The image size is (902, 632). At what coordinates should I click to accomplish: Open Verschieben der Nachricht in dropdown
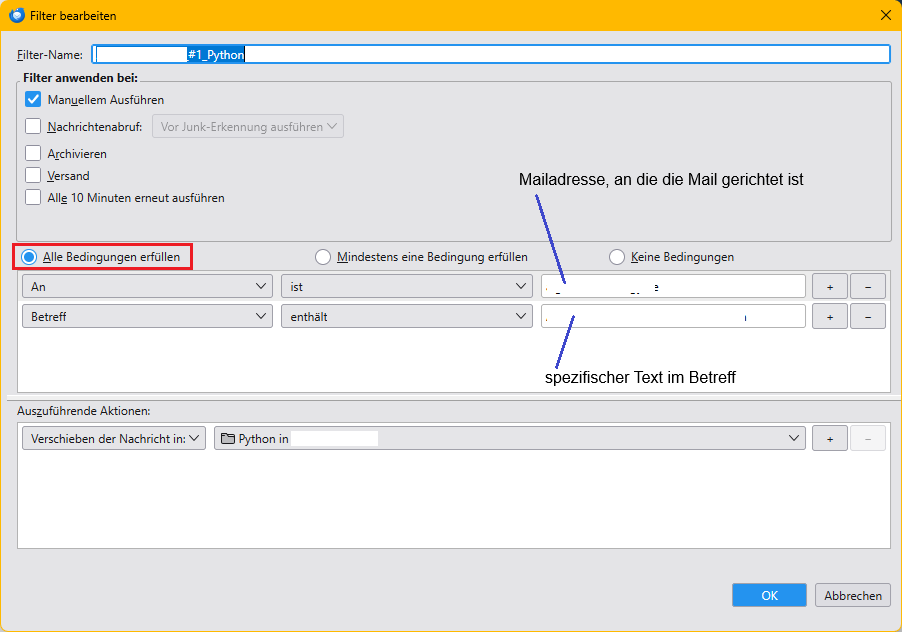point(114,438)
